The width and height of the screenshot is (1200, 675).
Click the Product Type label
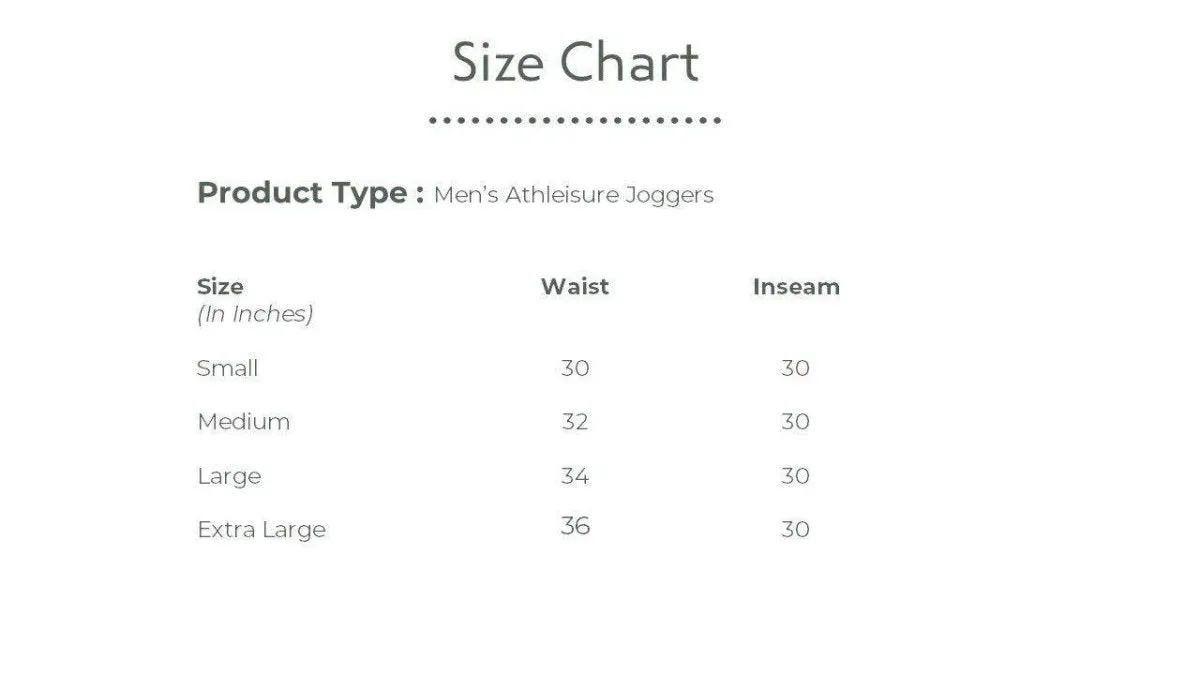click(310, 193)
